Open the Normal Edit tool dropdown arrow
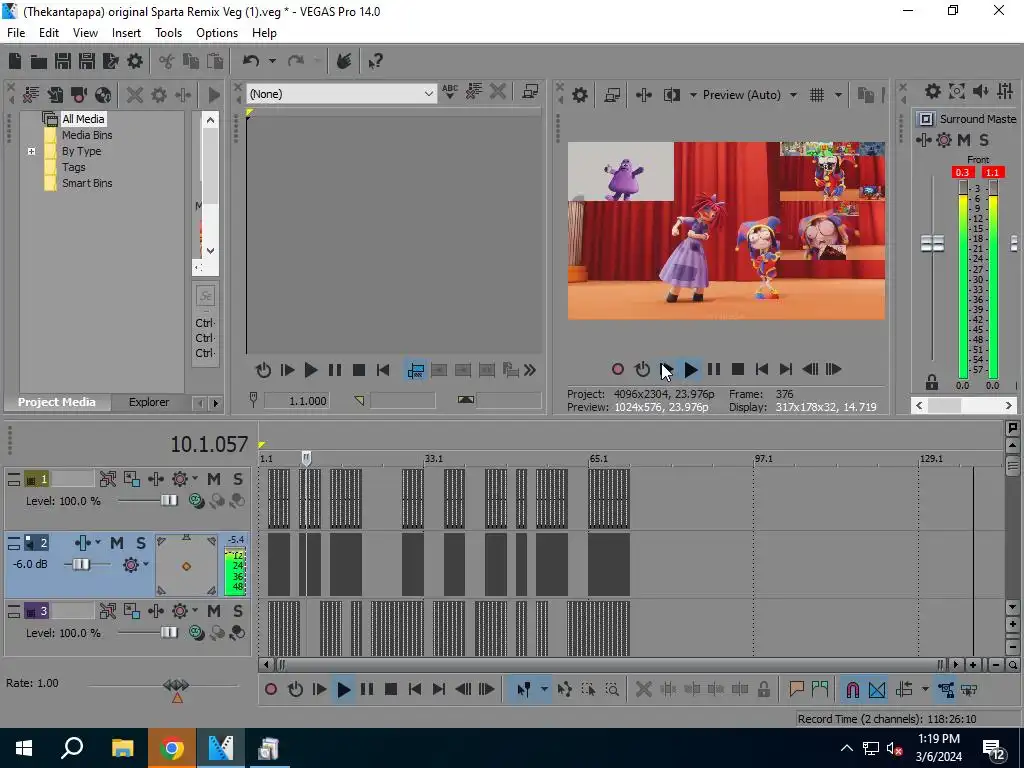1024x768 pixels. click(x=544, y=689)
